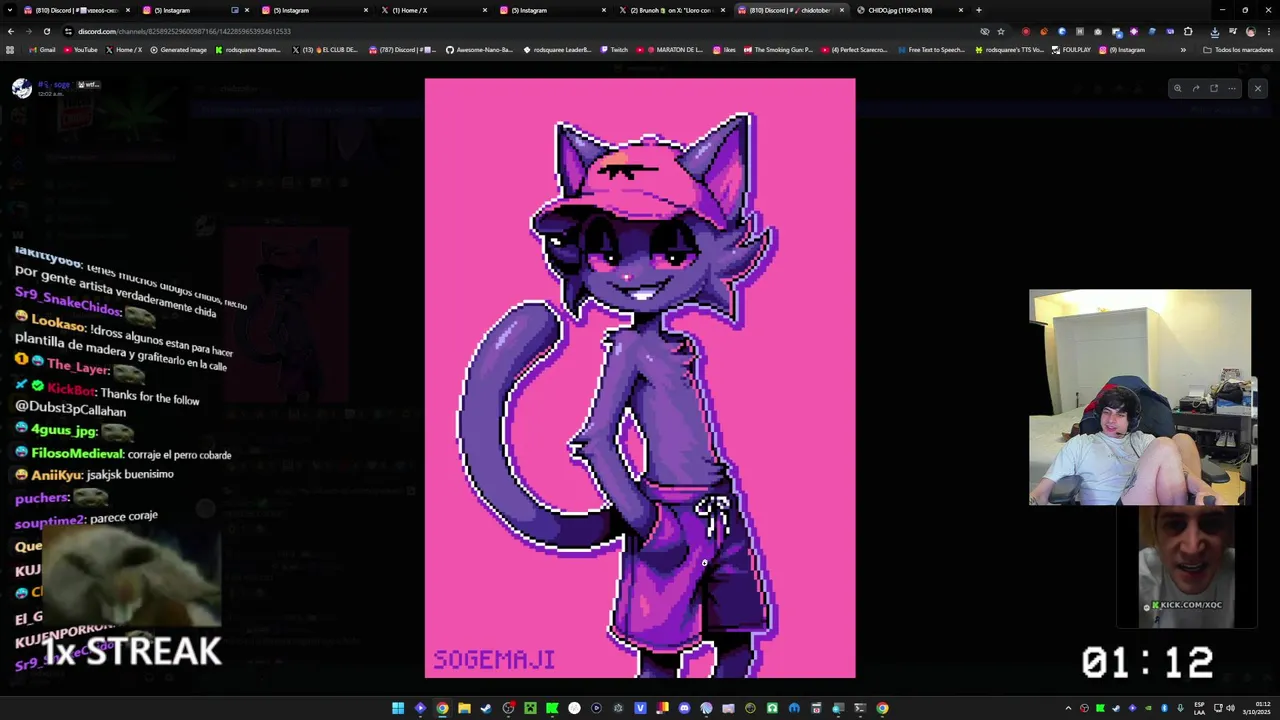Image resolution: width=1280 pixels, height=720 pixels.
Task: Open image in browser via viewer icon
Action: (x=1214, y=88)
